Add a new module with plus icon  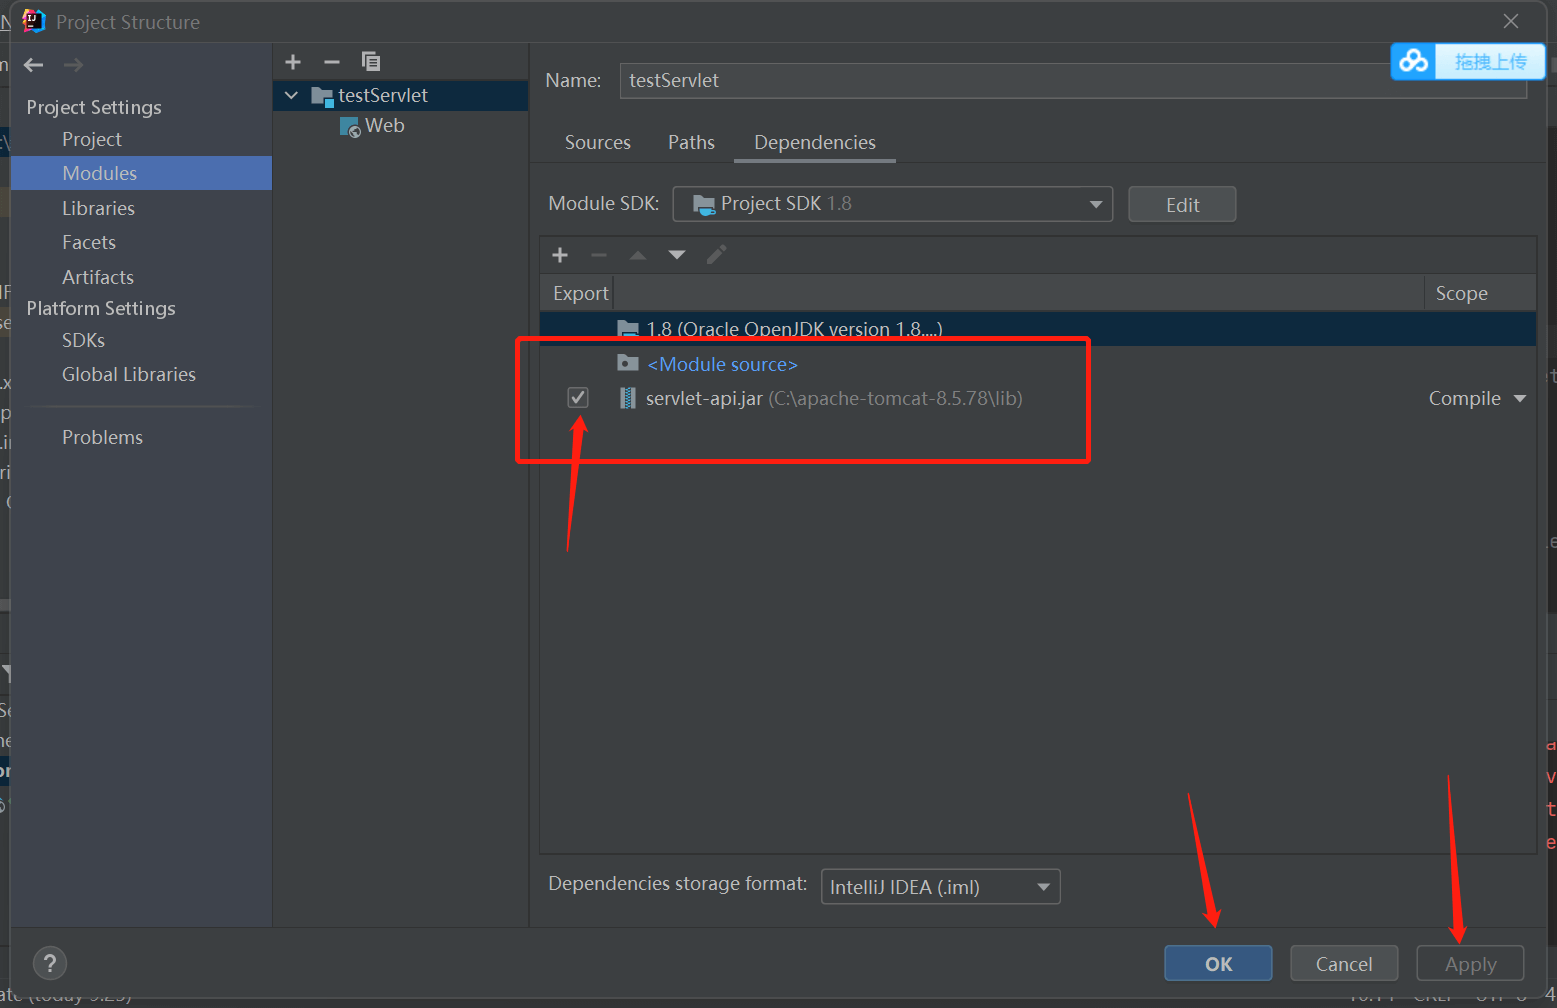(x=293, y=62)
